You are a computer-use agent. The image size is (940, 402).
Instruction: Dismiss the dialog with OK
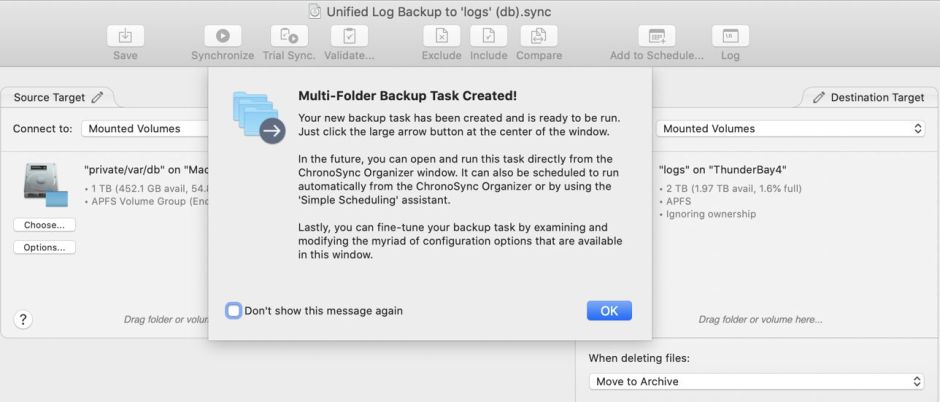[609, 310]
